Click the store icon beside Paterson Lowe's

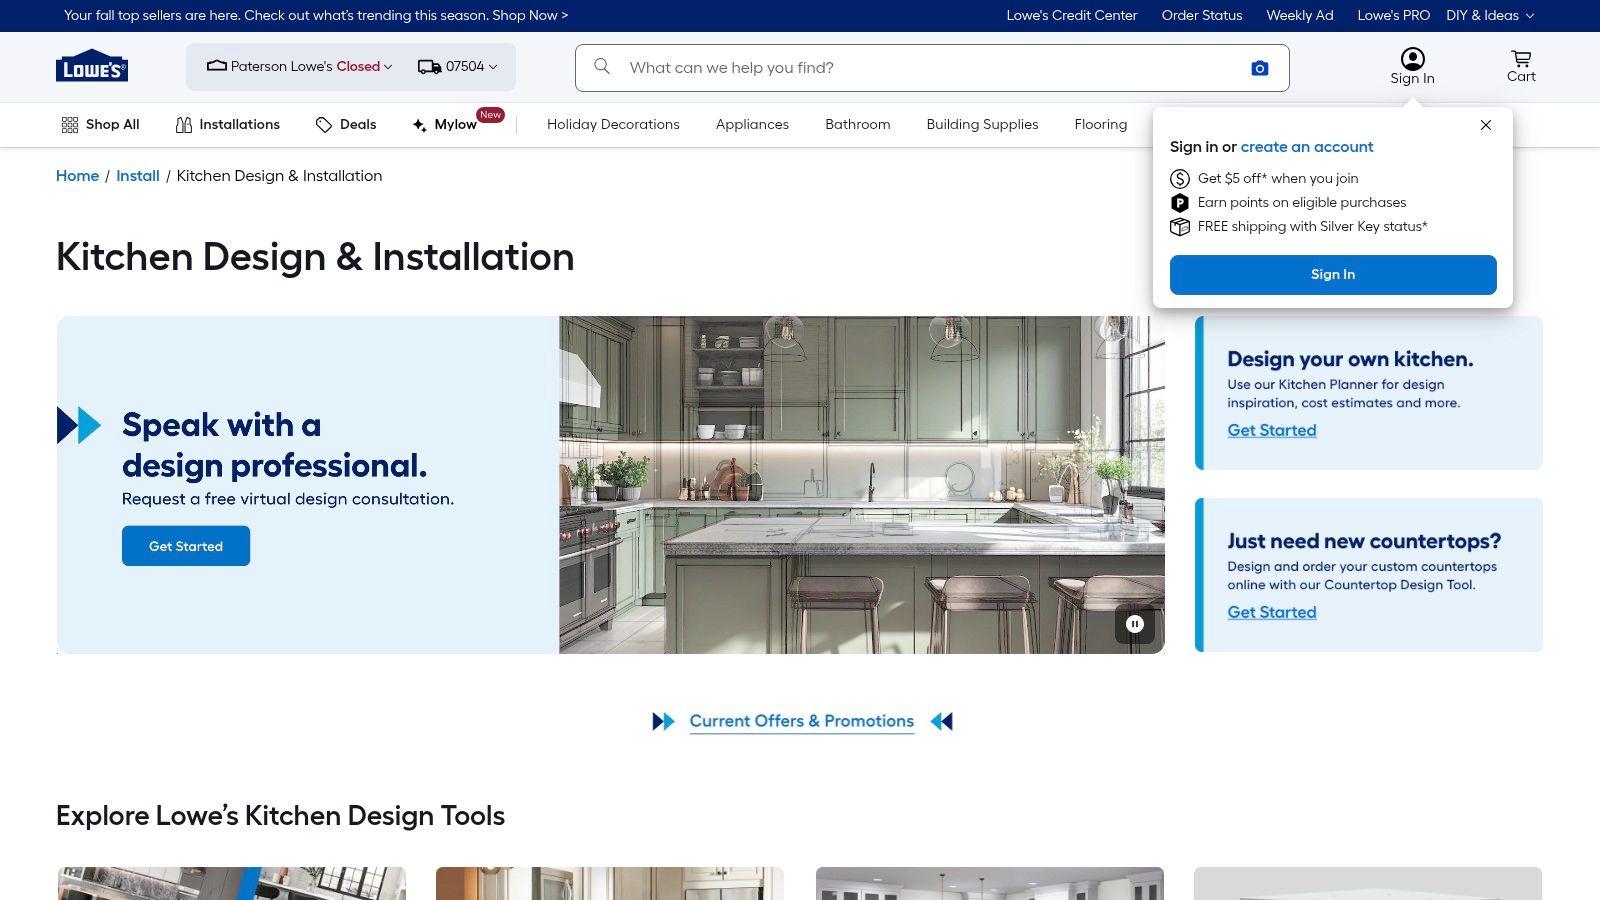coord(216,66)
